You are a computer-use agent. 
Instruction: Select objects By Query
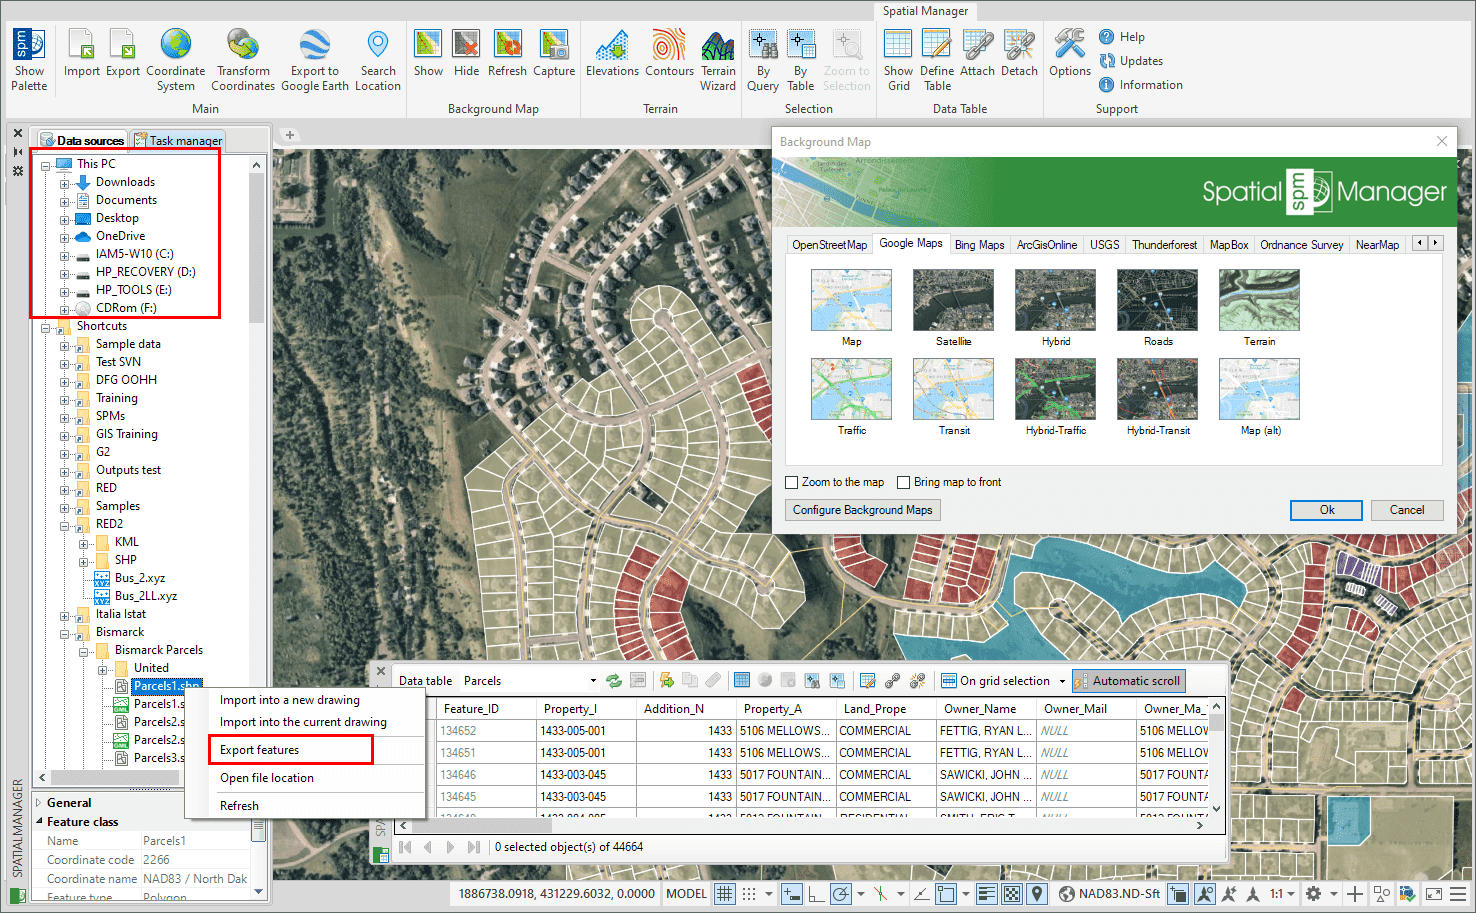[x=763, y=60]
